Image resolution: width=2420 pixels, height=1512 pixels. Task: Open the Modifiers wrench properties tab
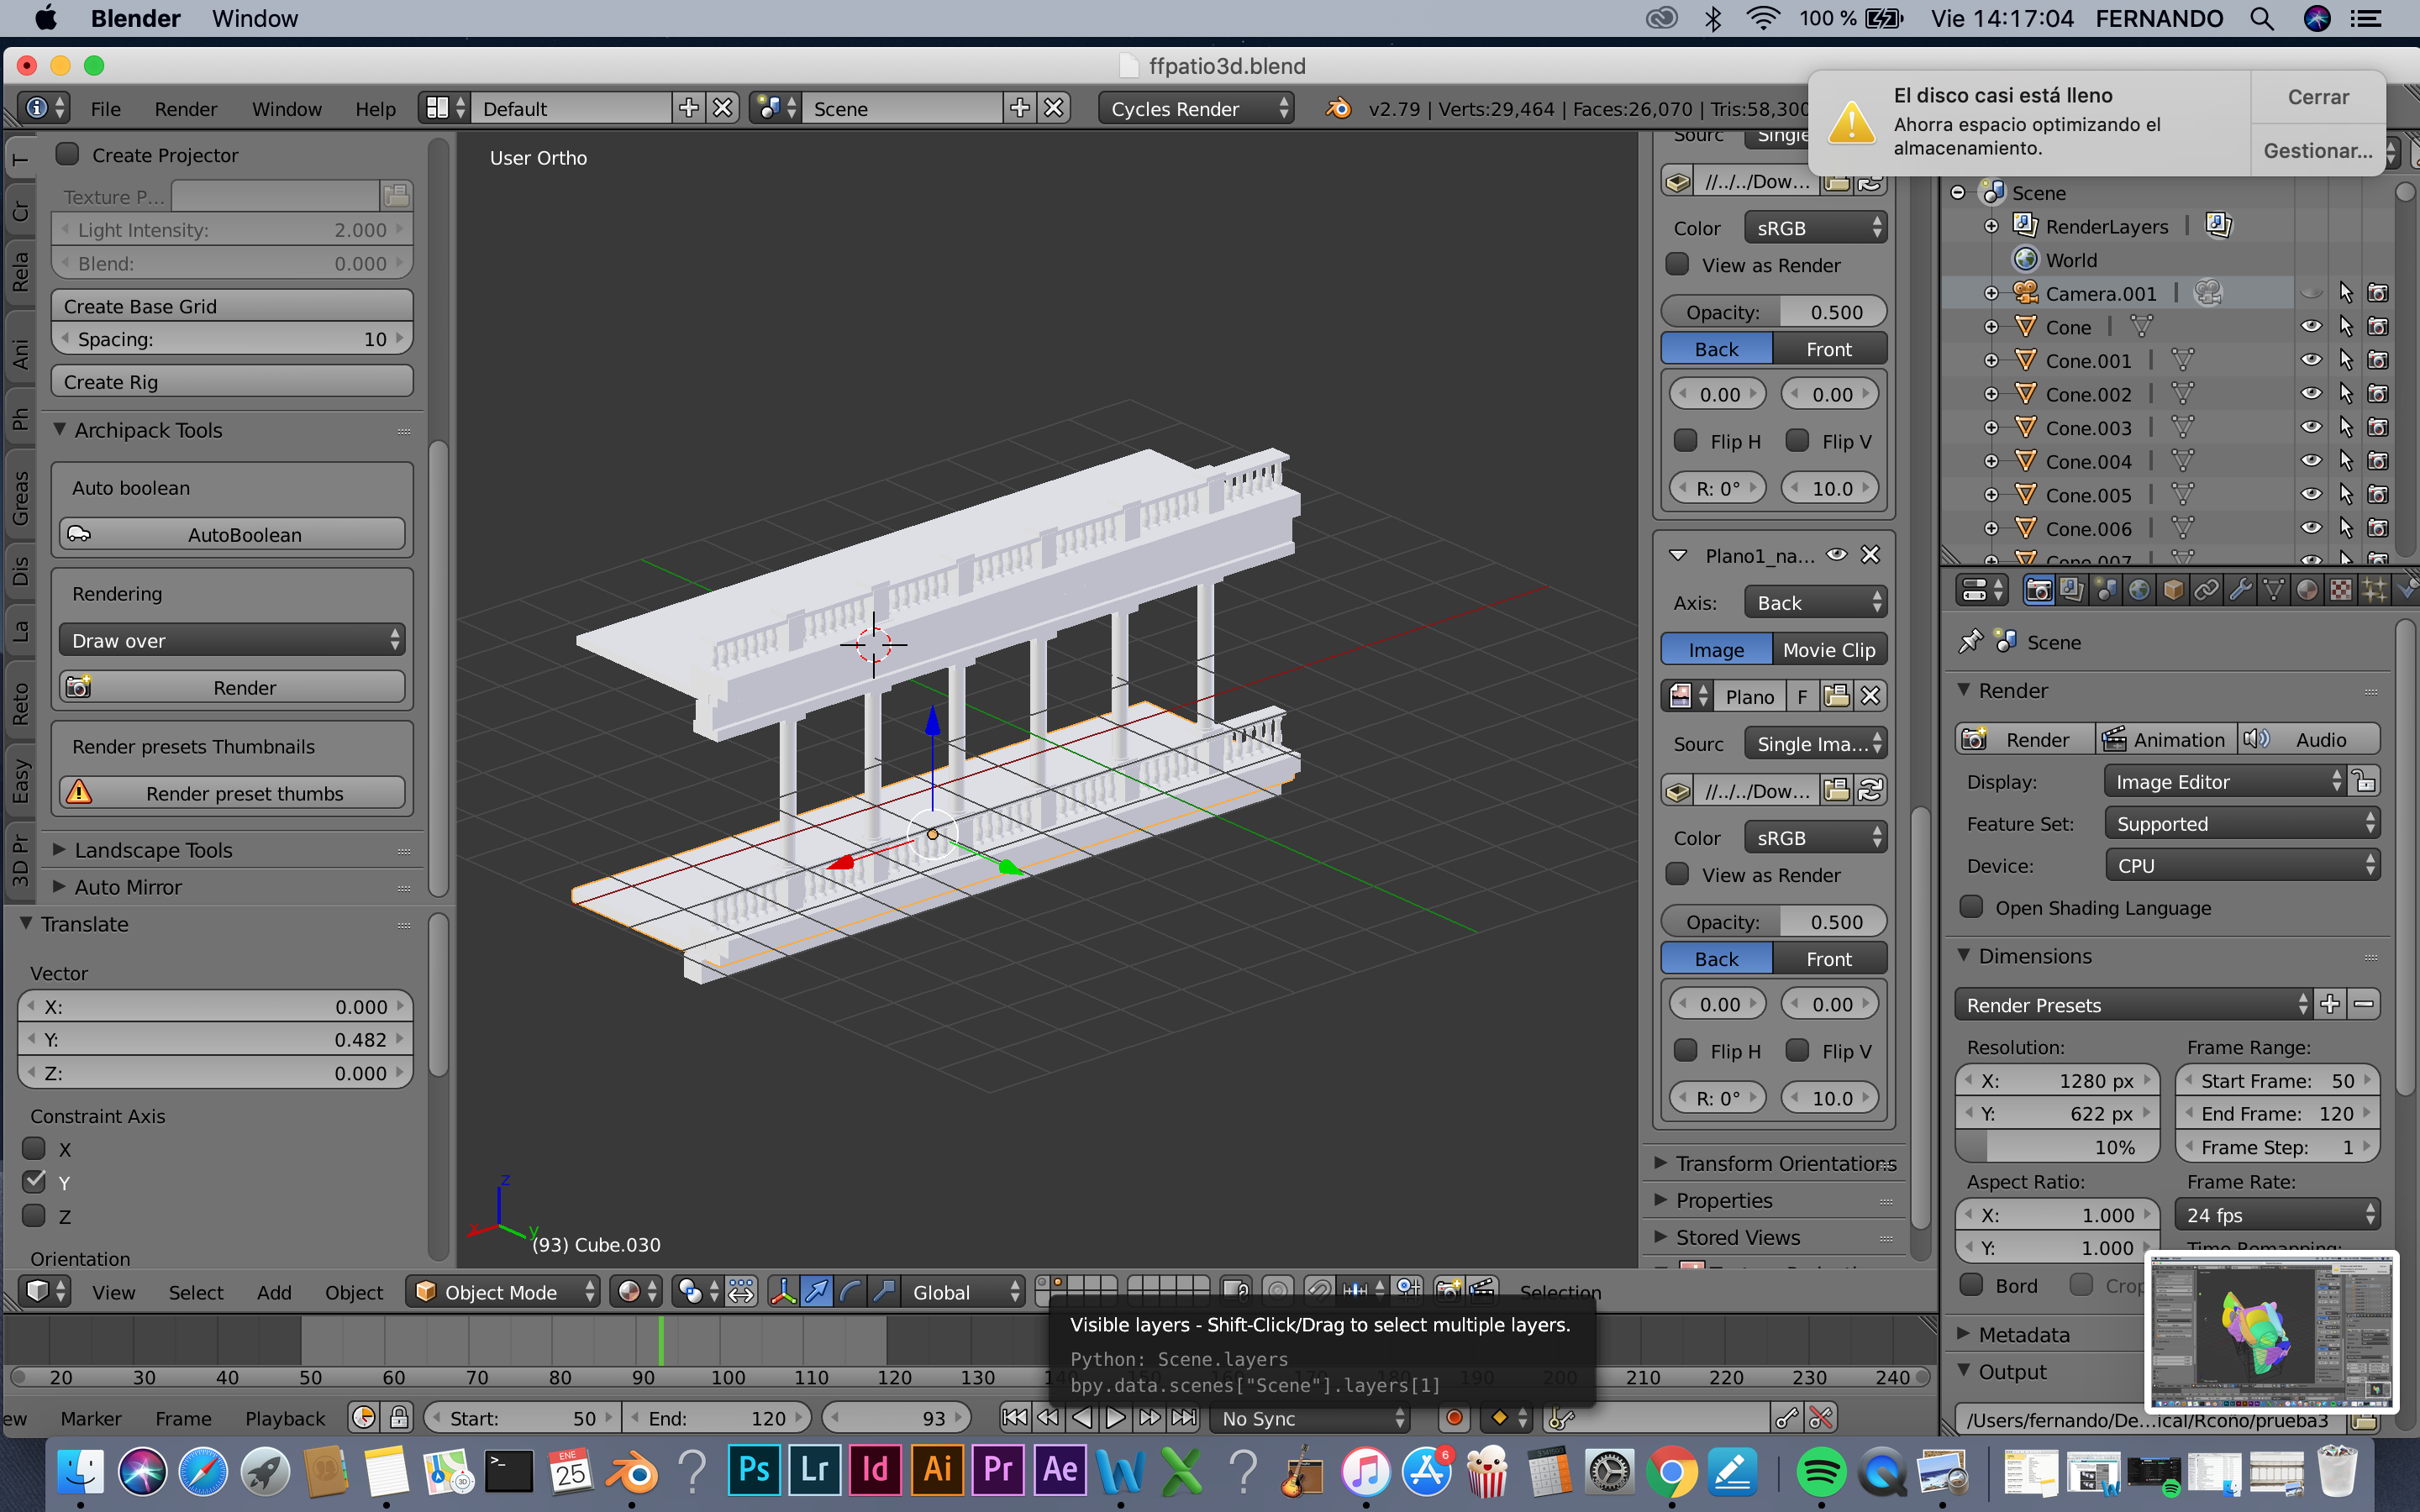[x=2239, y=590]
